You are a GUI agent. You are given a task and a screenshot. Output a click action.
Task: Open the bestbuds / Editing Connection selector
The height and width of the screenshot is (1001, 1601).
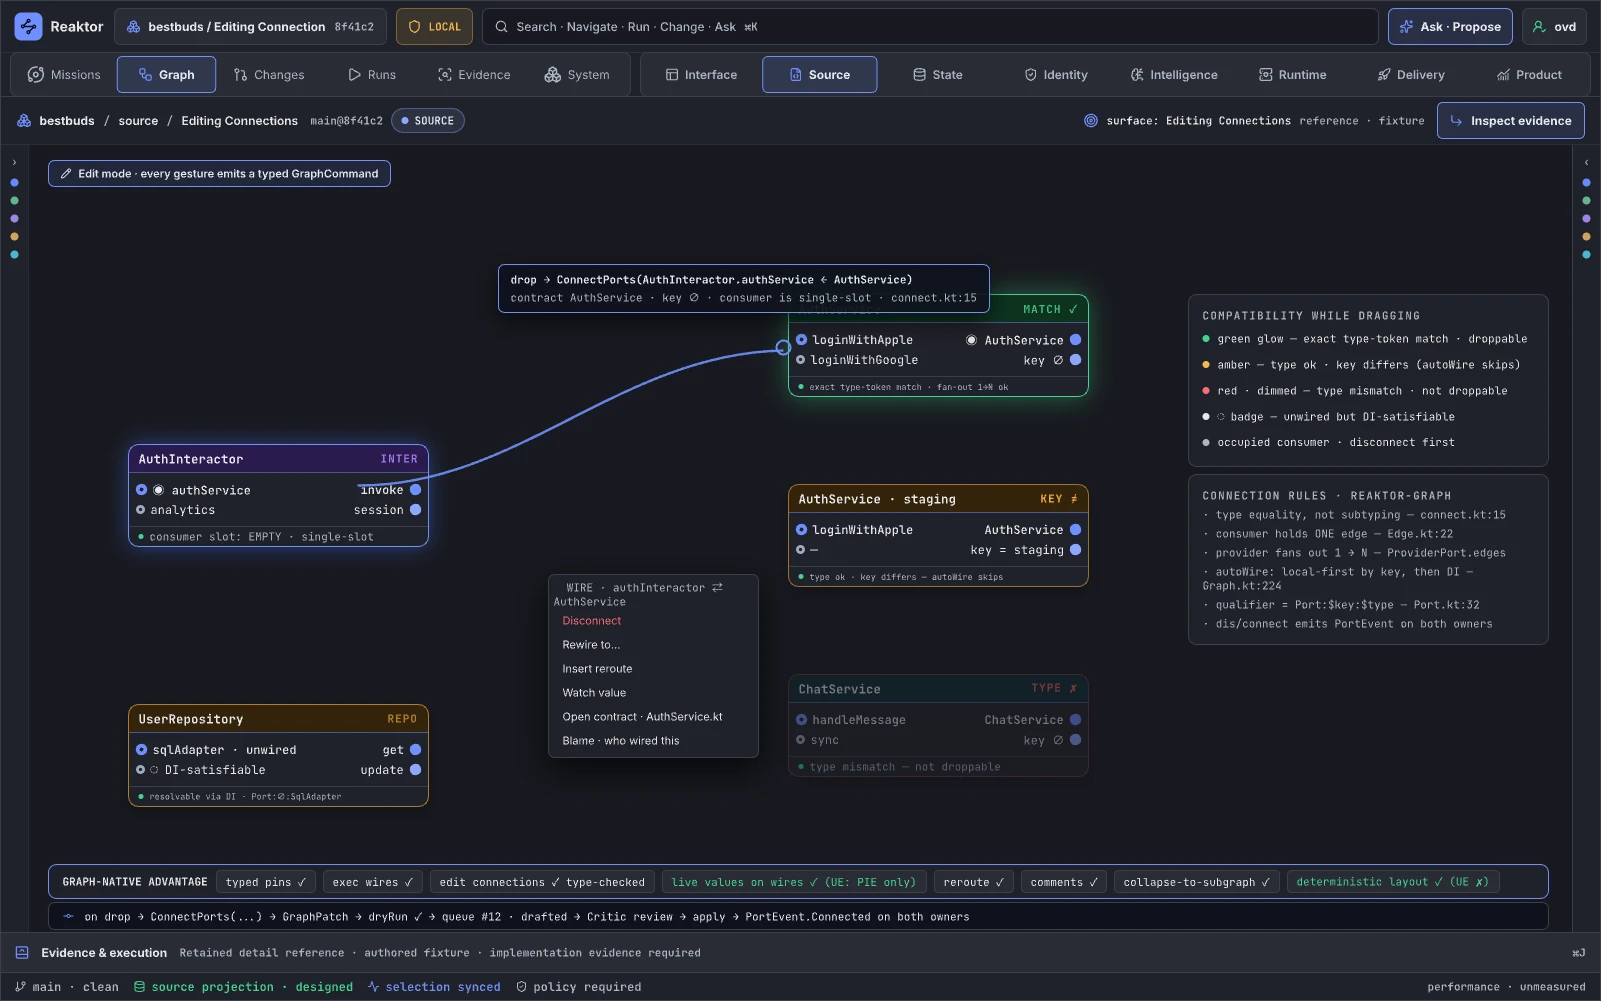(251, 27)
